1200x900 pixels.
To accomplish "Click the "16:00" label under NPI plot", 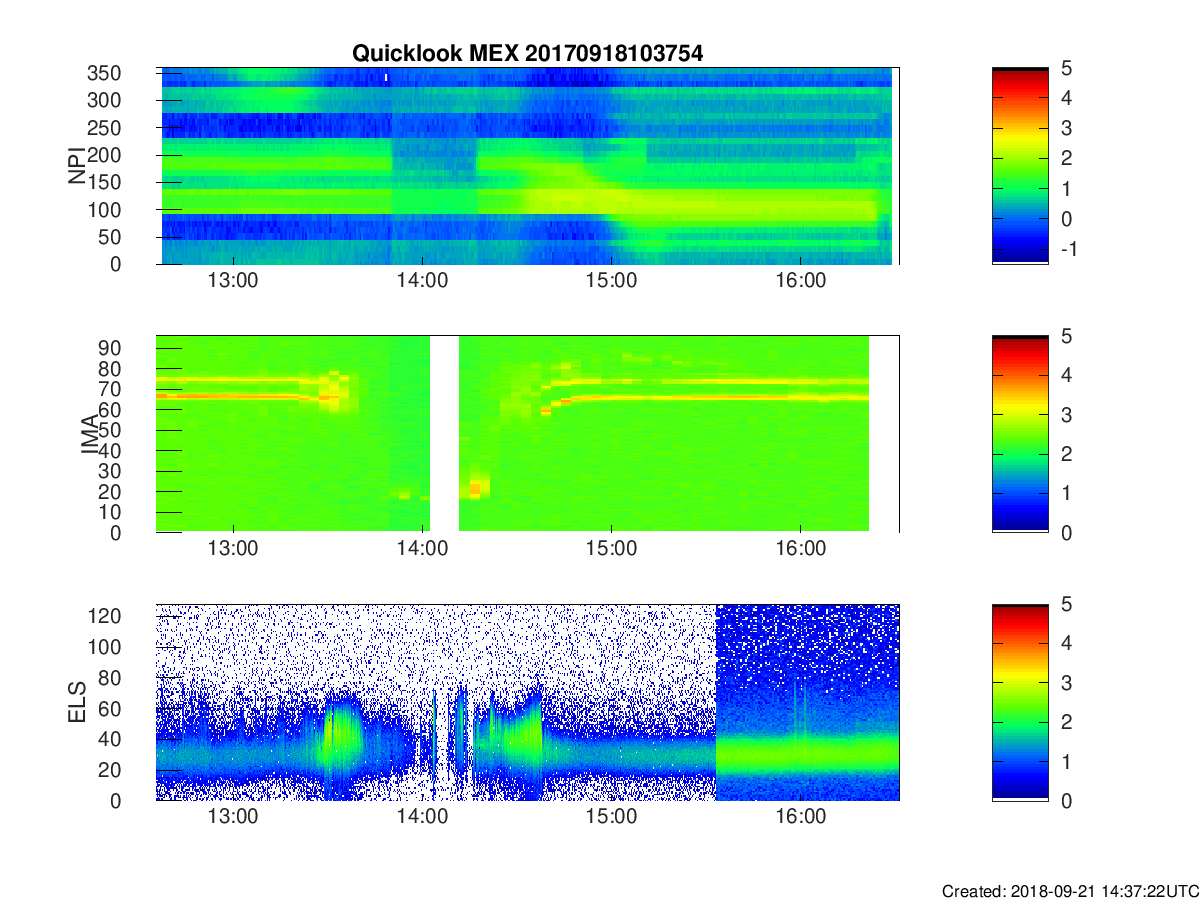I will coord(801,282).
